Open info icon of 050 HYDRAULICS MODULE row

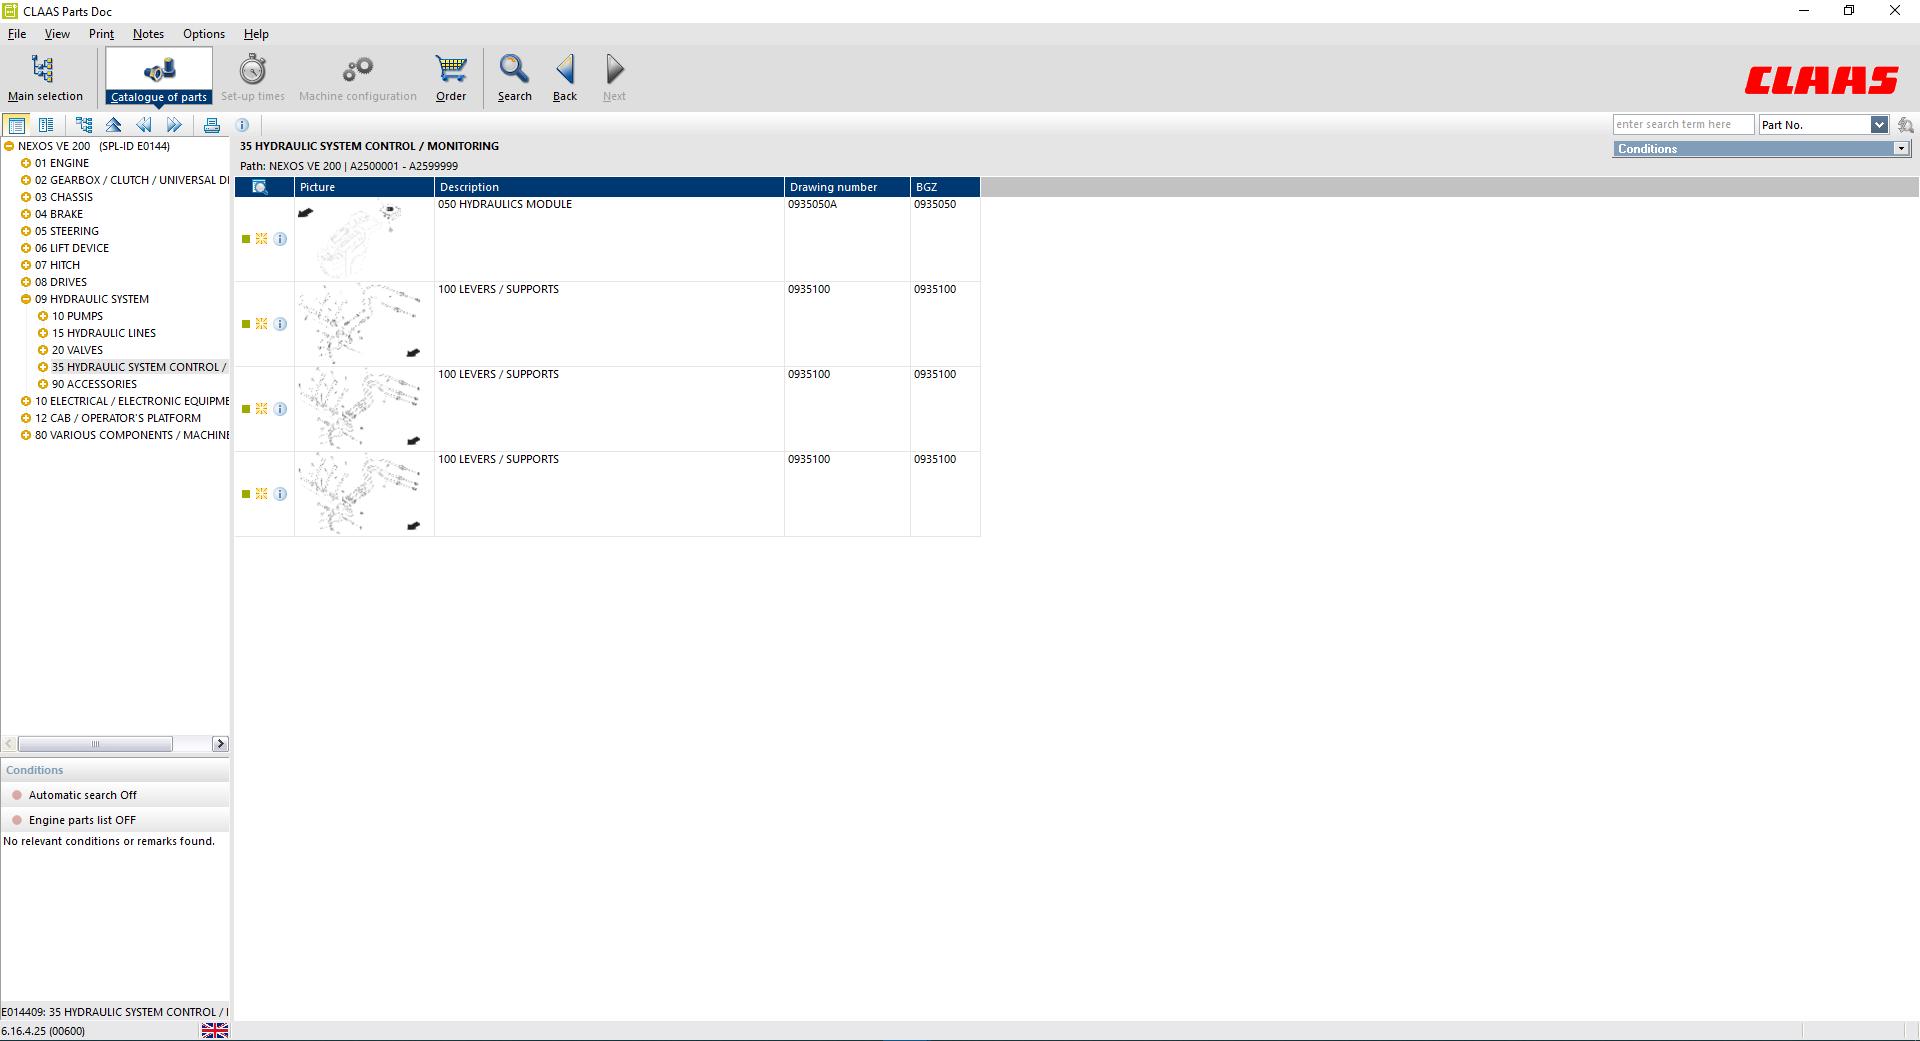tap(280, 239)
